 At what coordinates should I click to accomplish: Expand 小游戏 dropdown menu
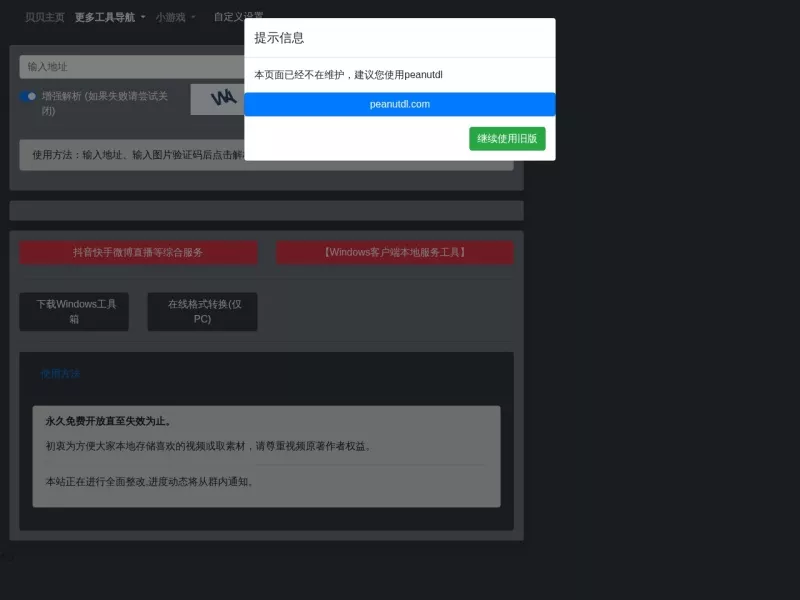click(x=175, y=17)
